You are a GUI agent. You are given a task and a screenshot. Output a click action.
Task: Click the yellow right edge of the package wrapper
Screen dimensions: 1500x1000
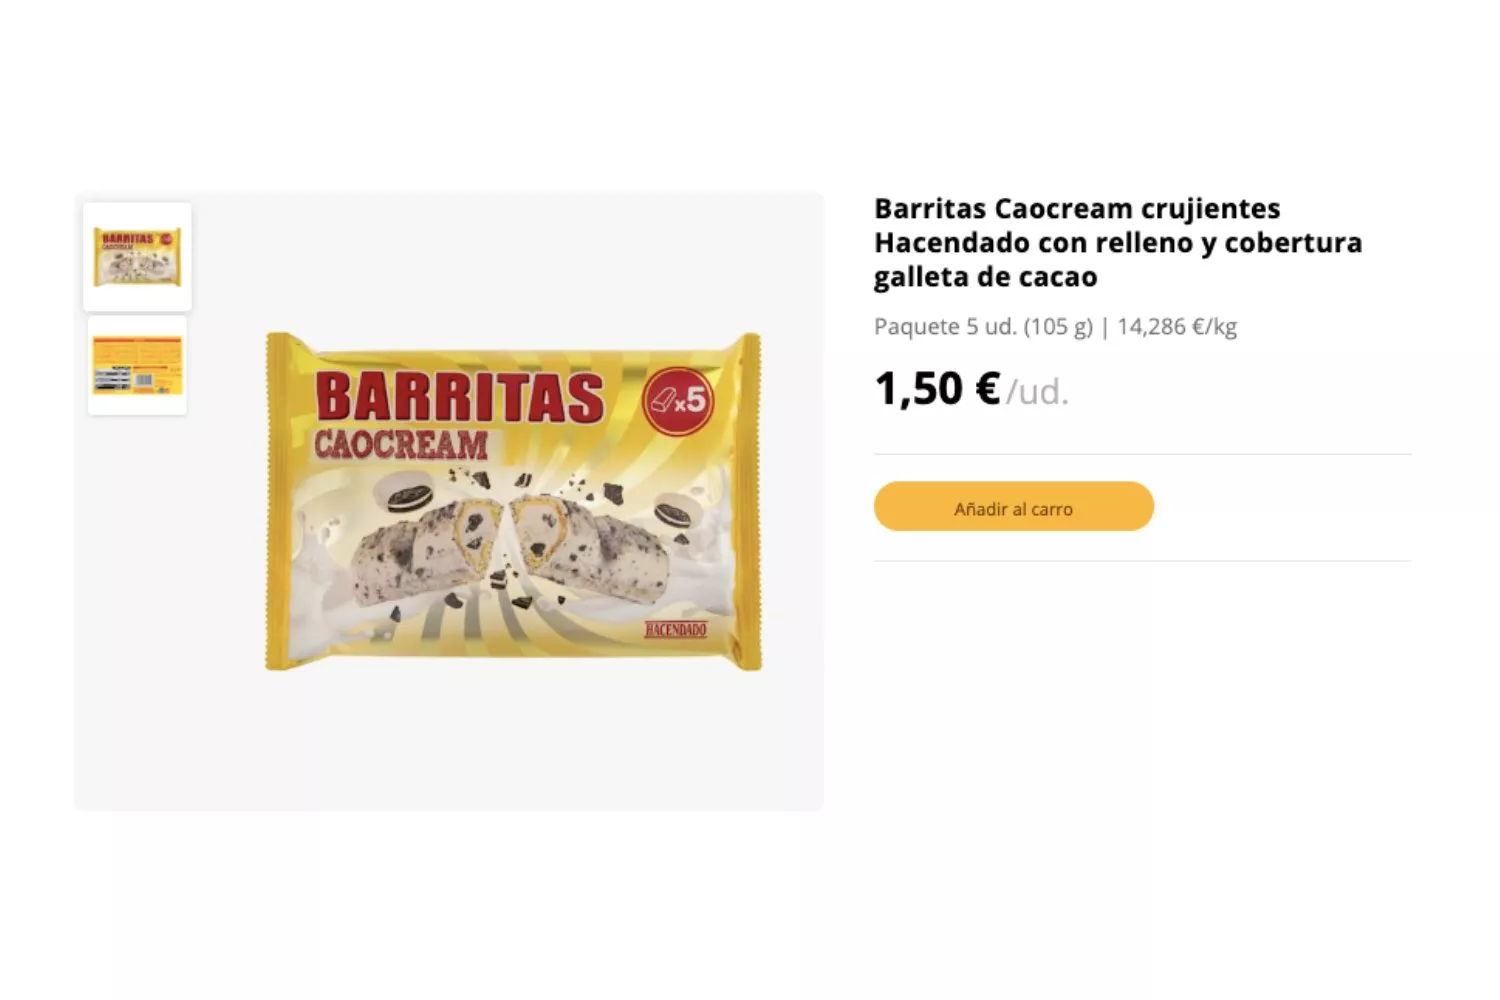(x=750, y=500)
